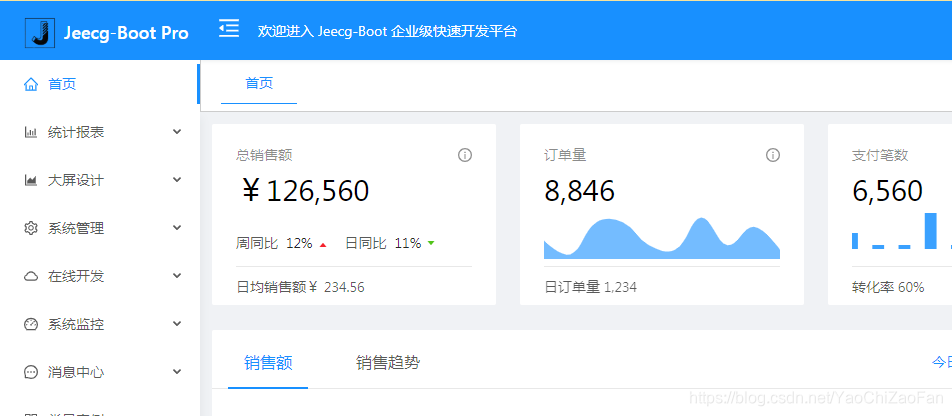This screenshot has width=952, height=416.
Task: Click the dashboard gauge icon beside 系统监控
Action: click(30, 324)
